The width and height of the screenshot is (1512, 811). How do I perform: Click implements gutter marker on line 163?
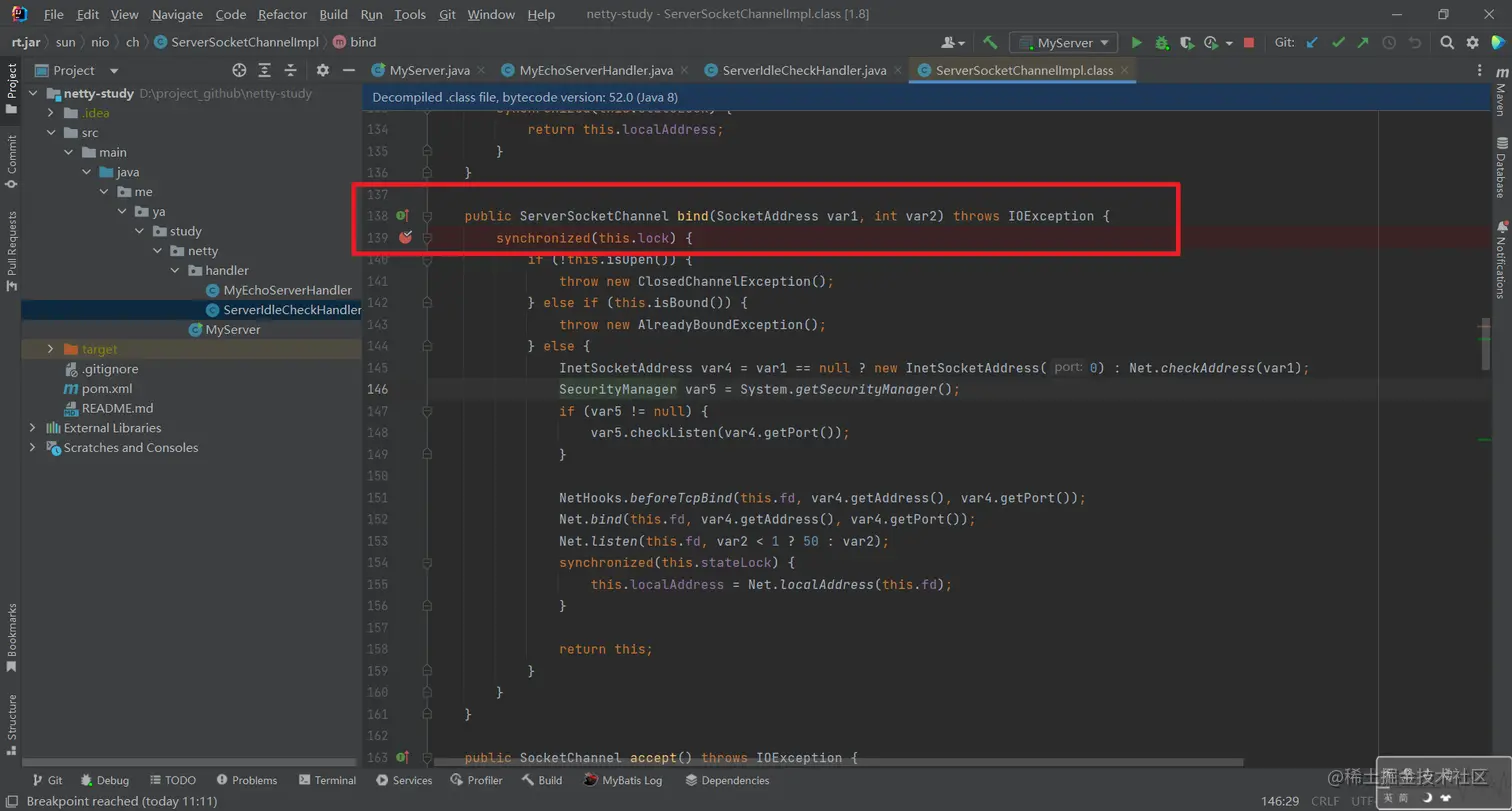tap(402, 758)
